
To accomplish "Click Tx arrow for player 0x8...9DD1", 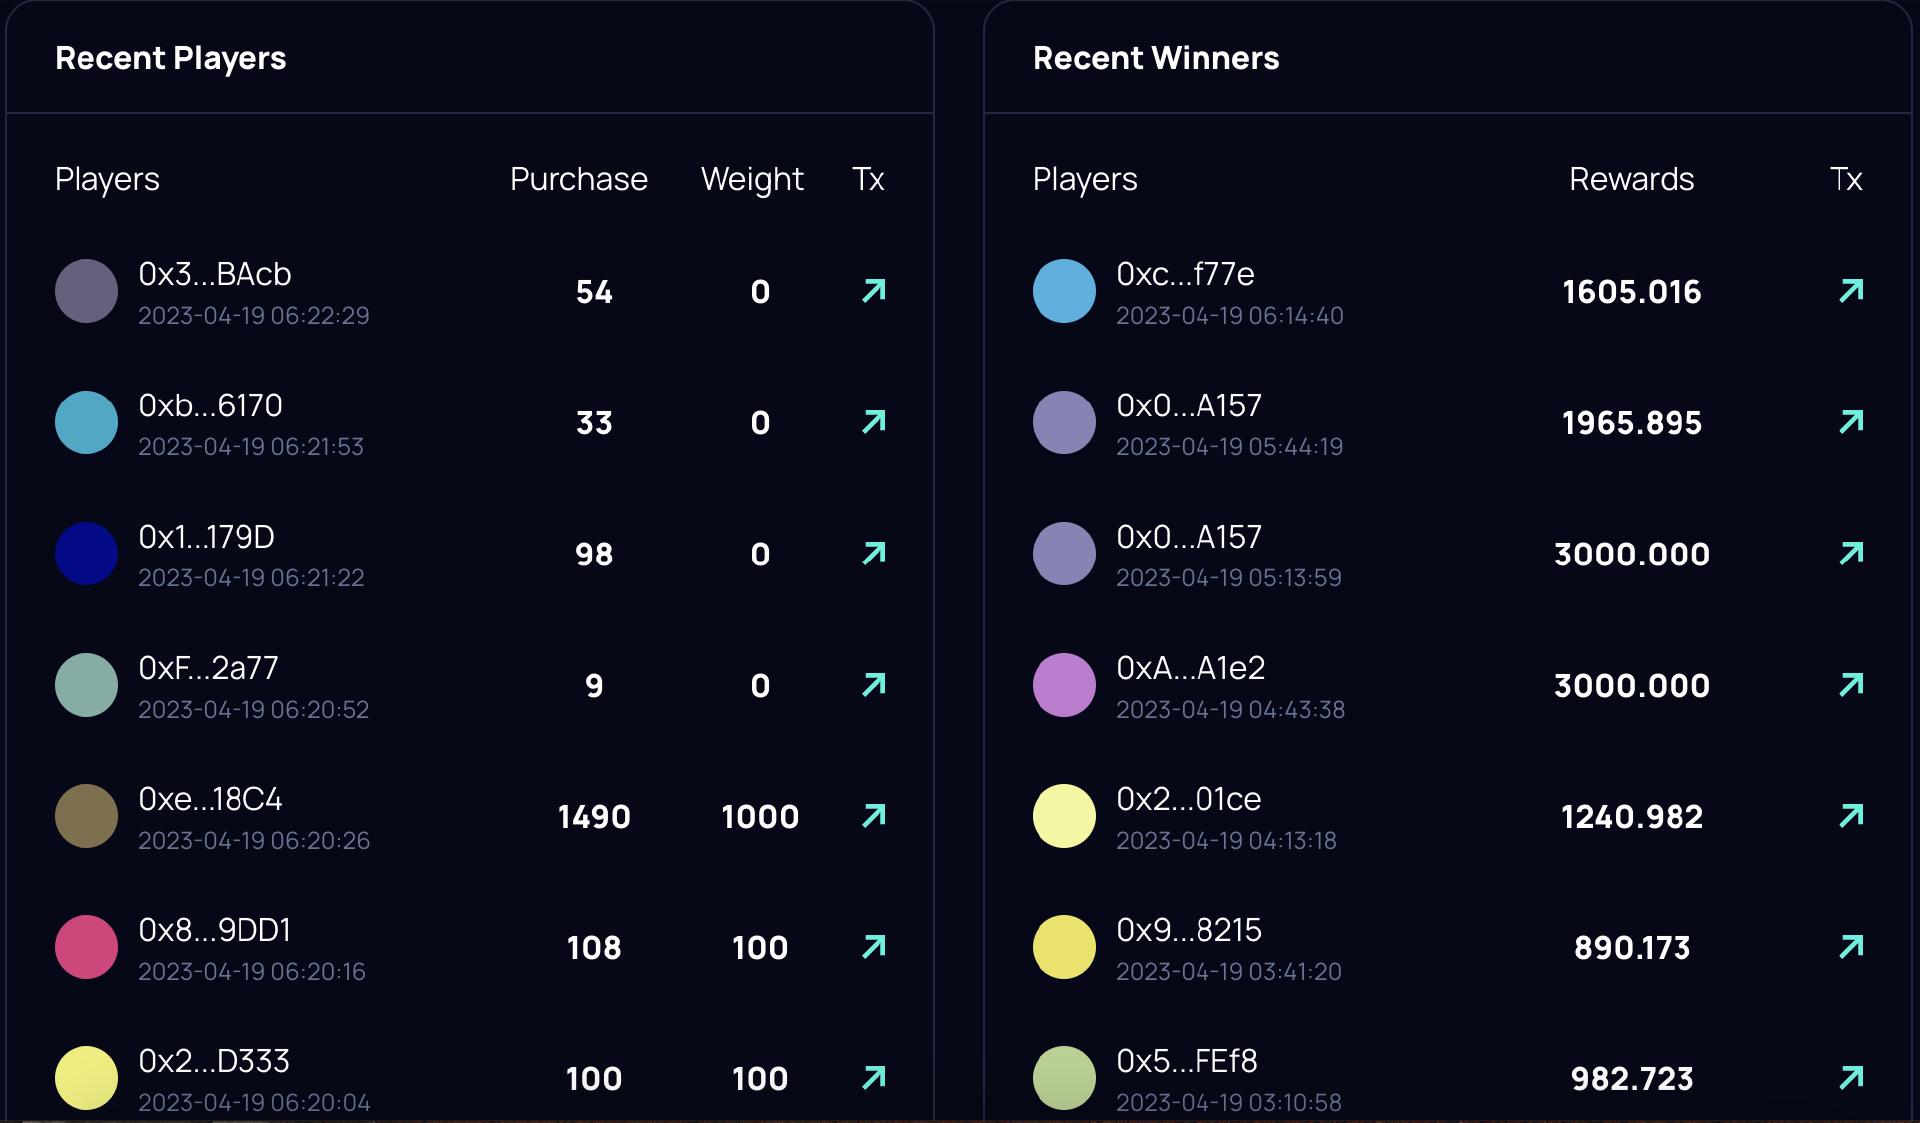I will pos(874,947).
